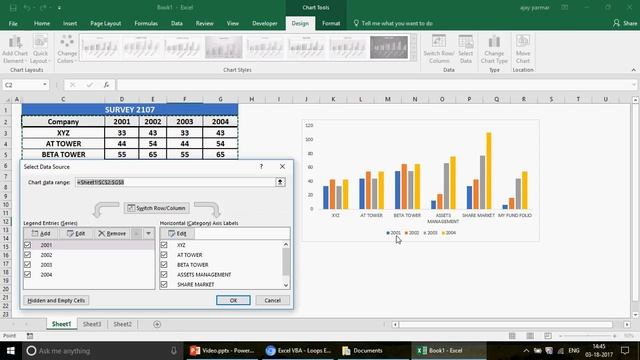Click Select Data ribbon icon
The height and width of the screenshot is (360, 640).
466,49
